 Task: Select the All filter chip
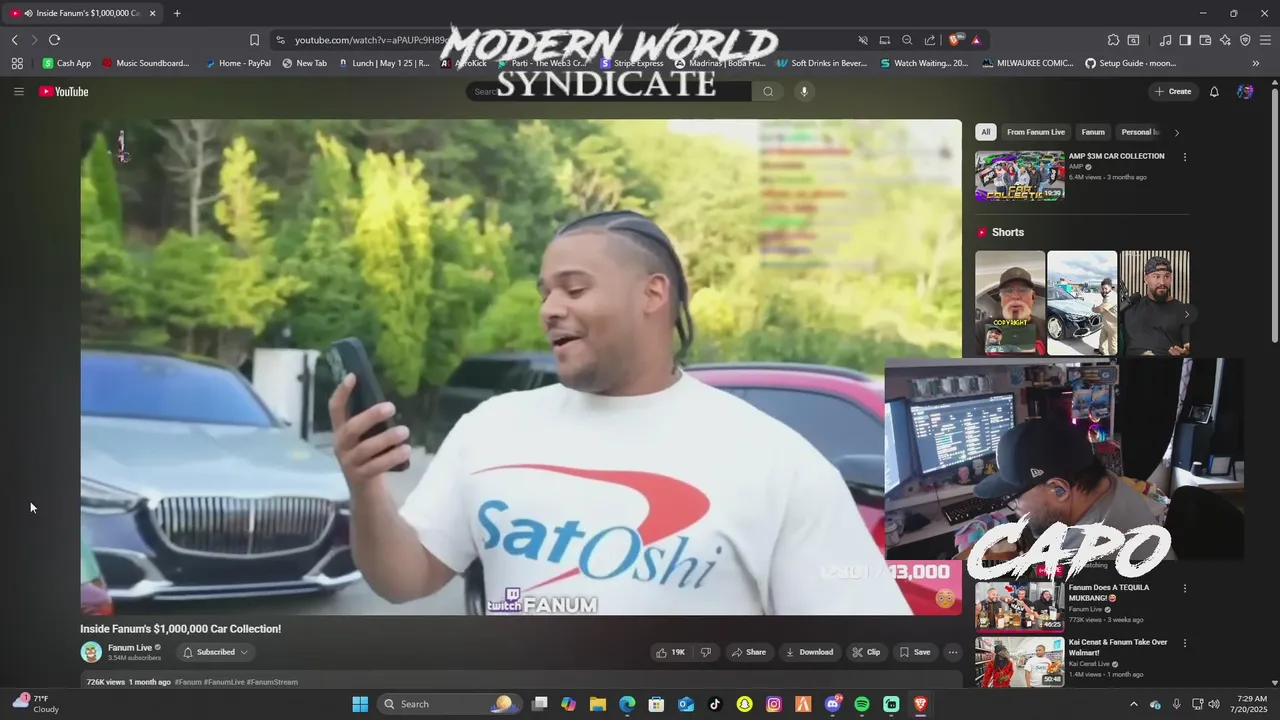[986, 132]
